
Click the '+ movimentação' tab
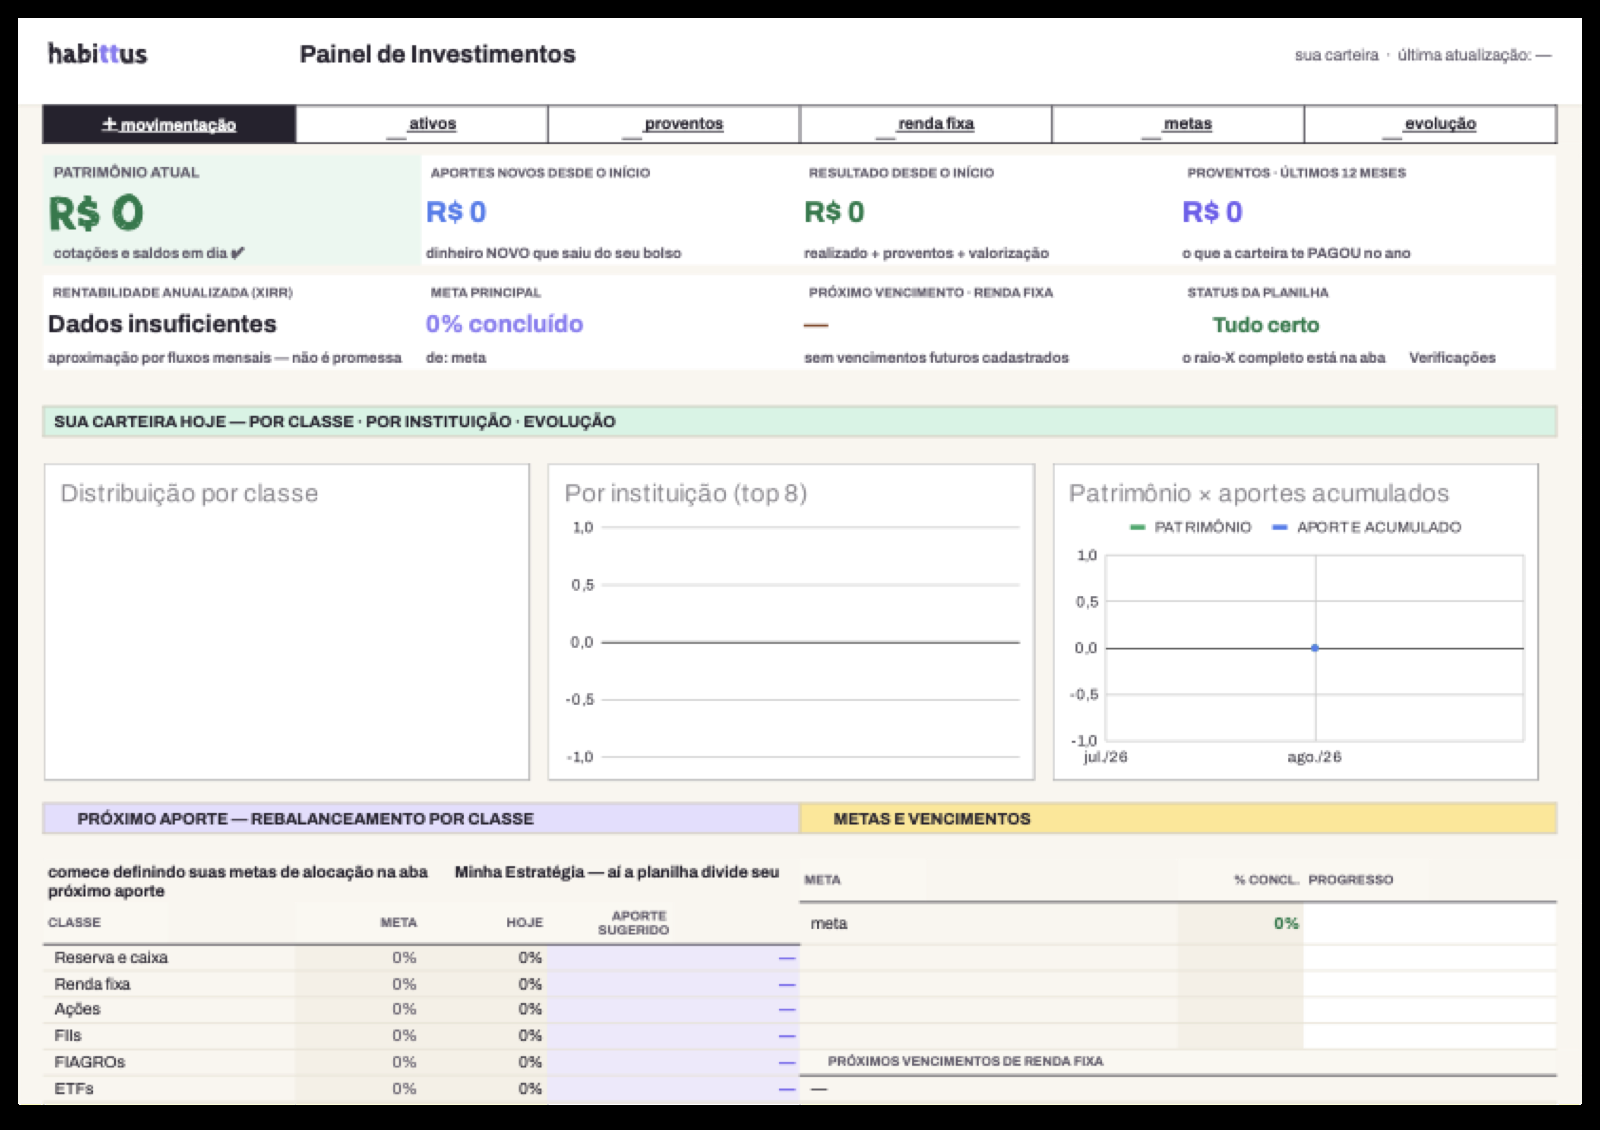pyautogui.click(x=169, y=124)
